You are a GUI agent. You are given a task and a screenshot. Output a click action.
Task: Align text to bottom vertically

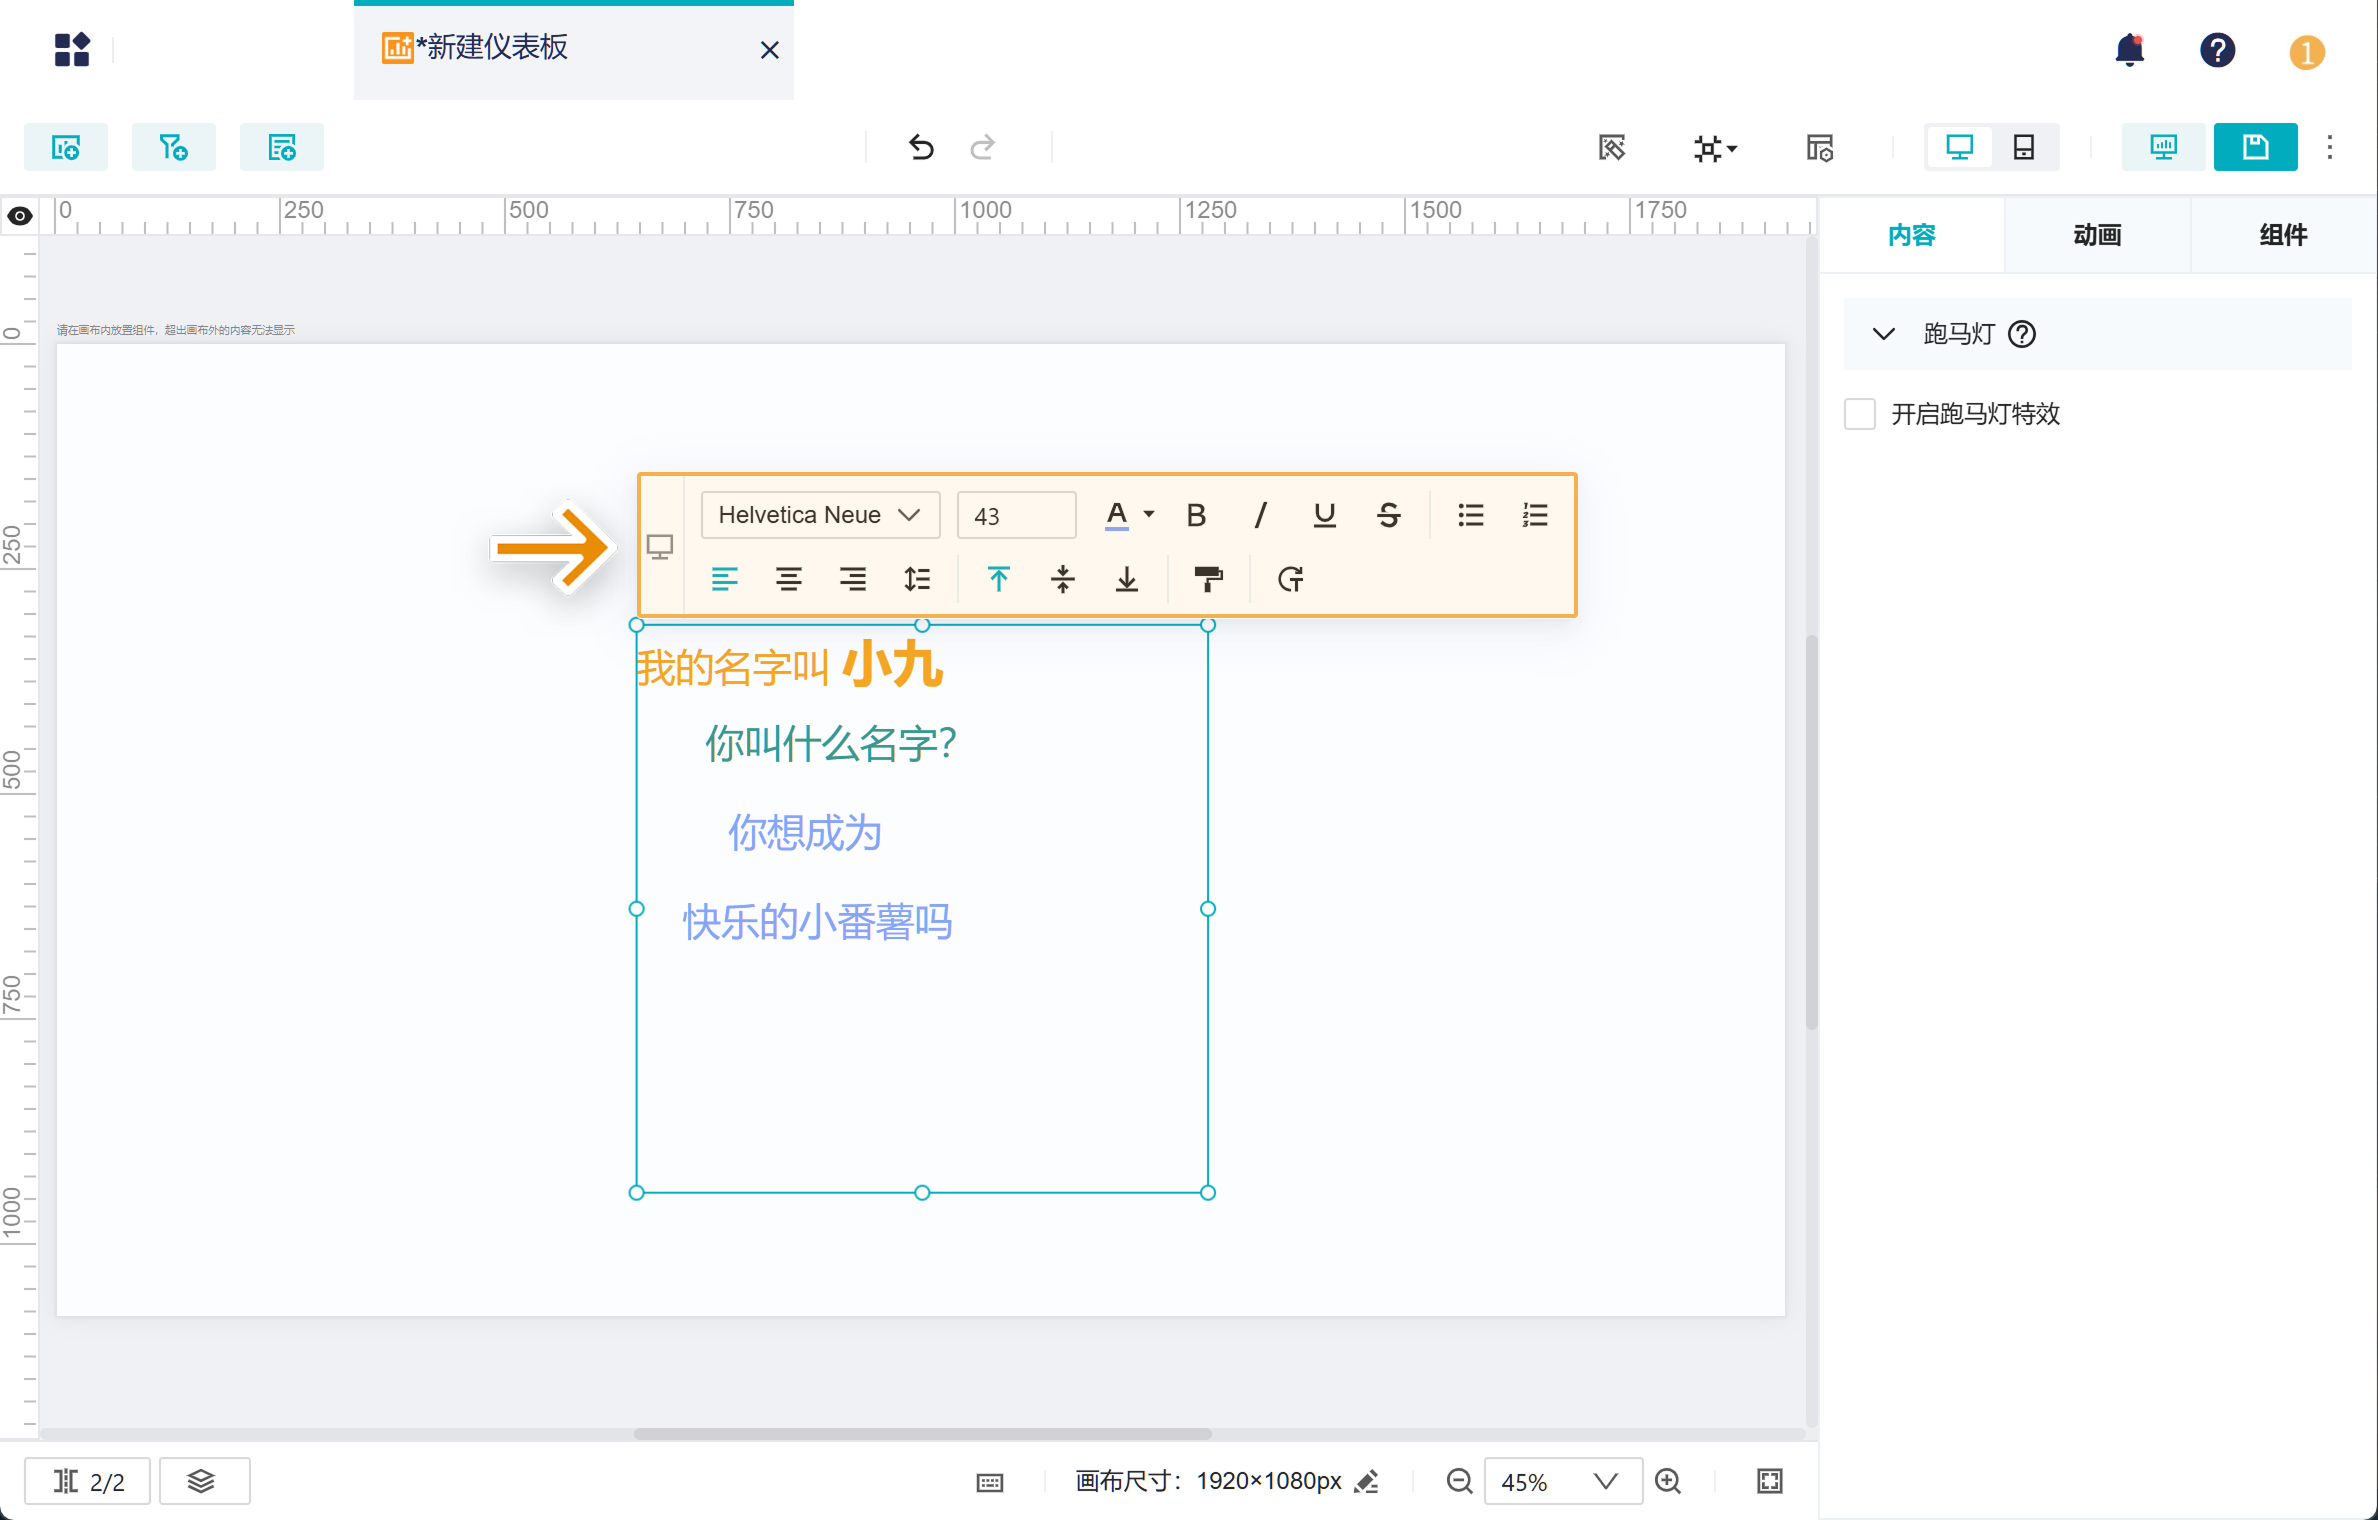click(x=1127, y=579)
